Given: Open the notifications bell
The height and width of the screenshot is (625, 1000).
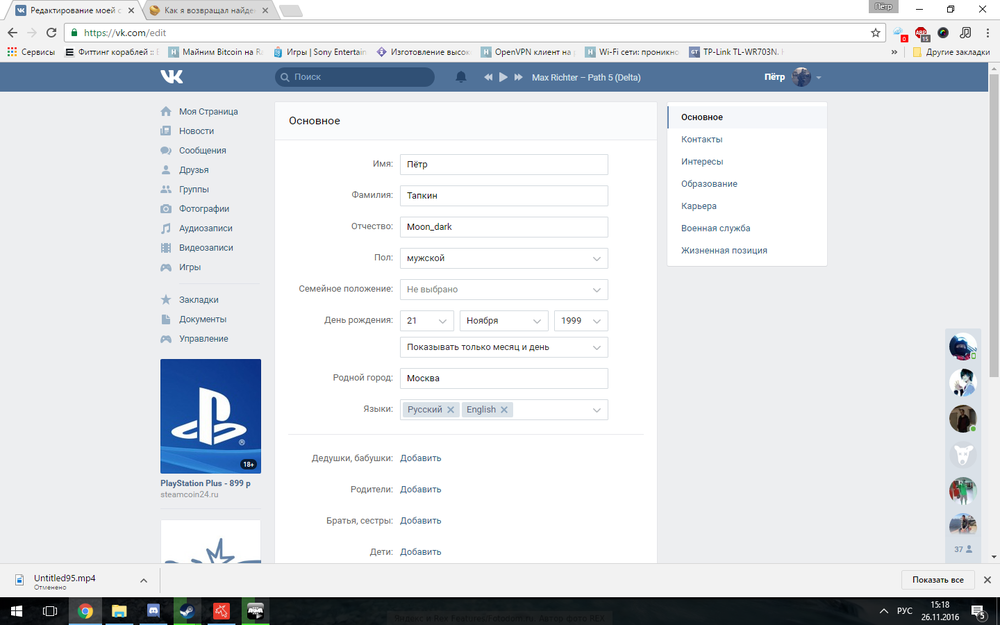Looking at the screenshot, I should pyautogui.click(x=461, y=77).
